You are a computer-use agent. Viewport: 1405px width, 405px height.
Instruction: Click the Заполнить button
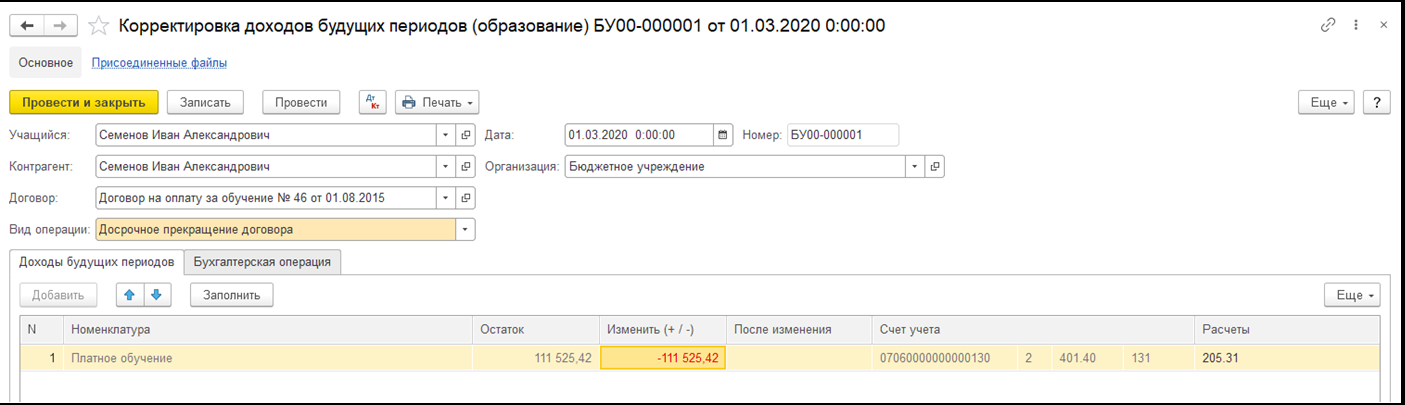coord(232,295)
